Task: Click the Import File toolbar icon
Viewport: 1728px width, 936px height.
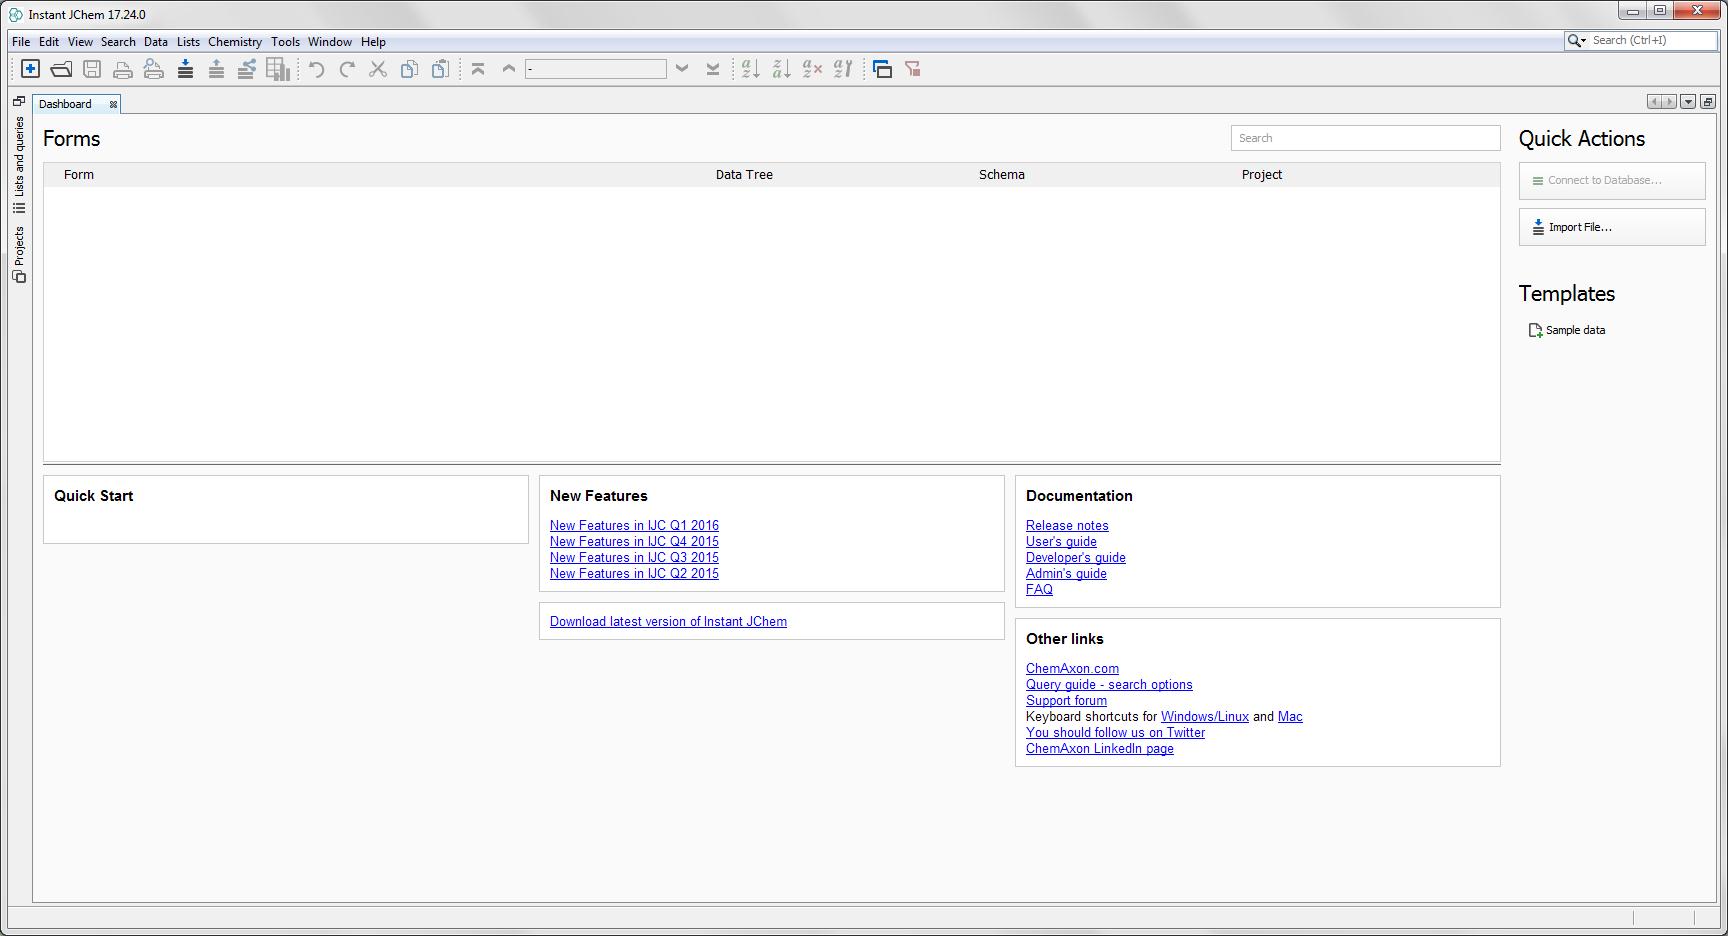Action: 185,69
